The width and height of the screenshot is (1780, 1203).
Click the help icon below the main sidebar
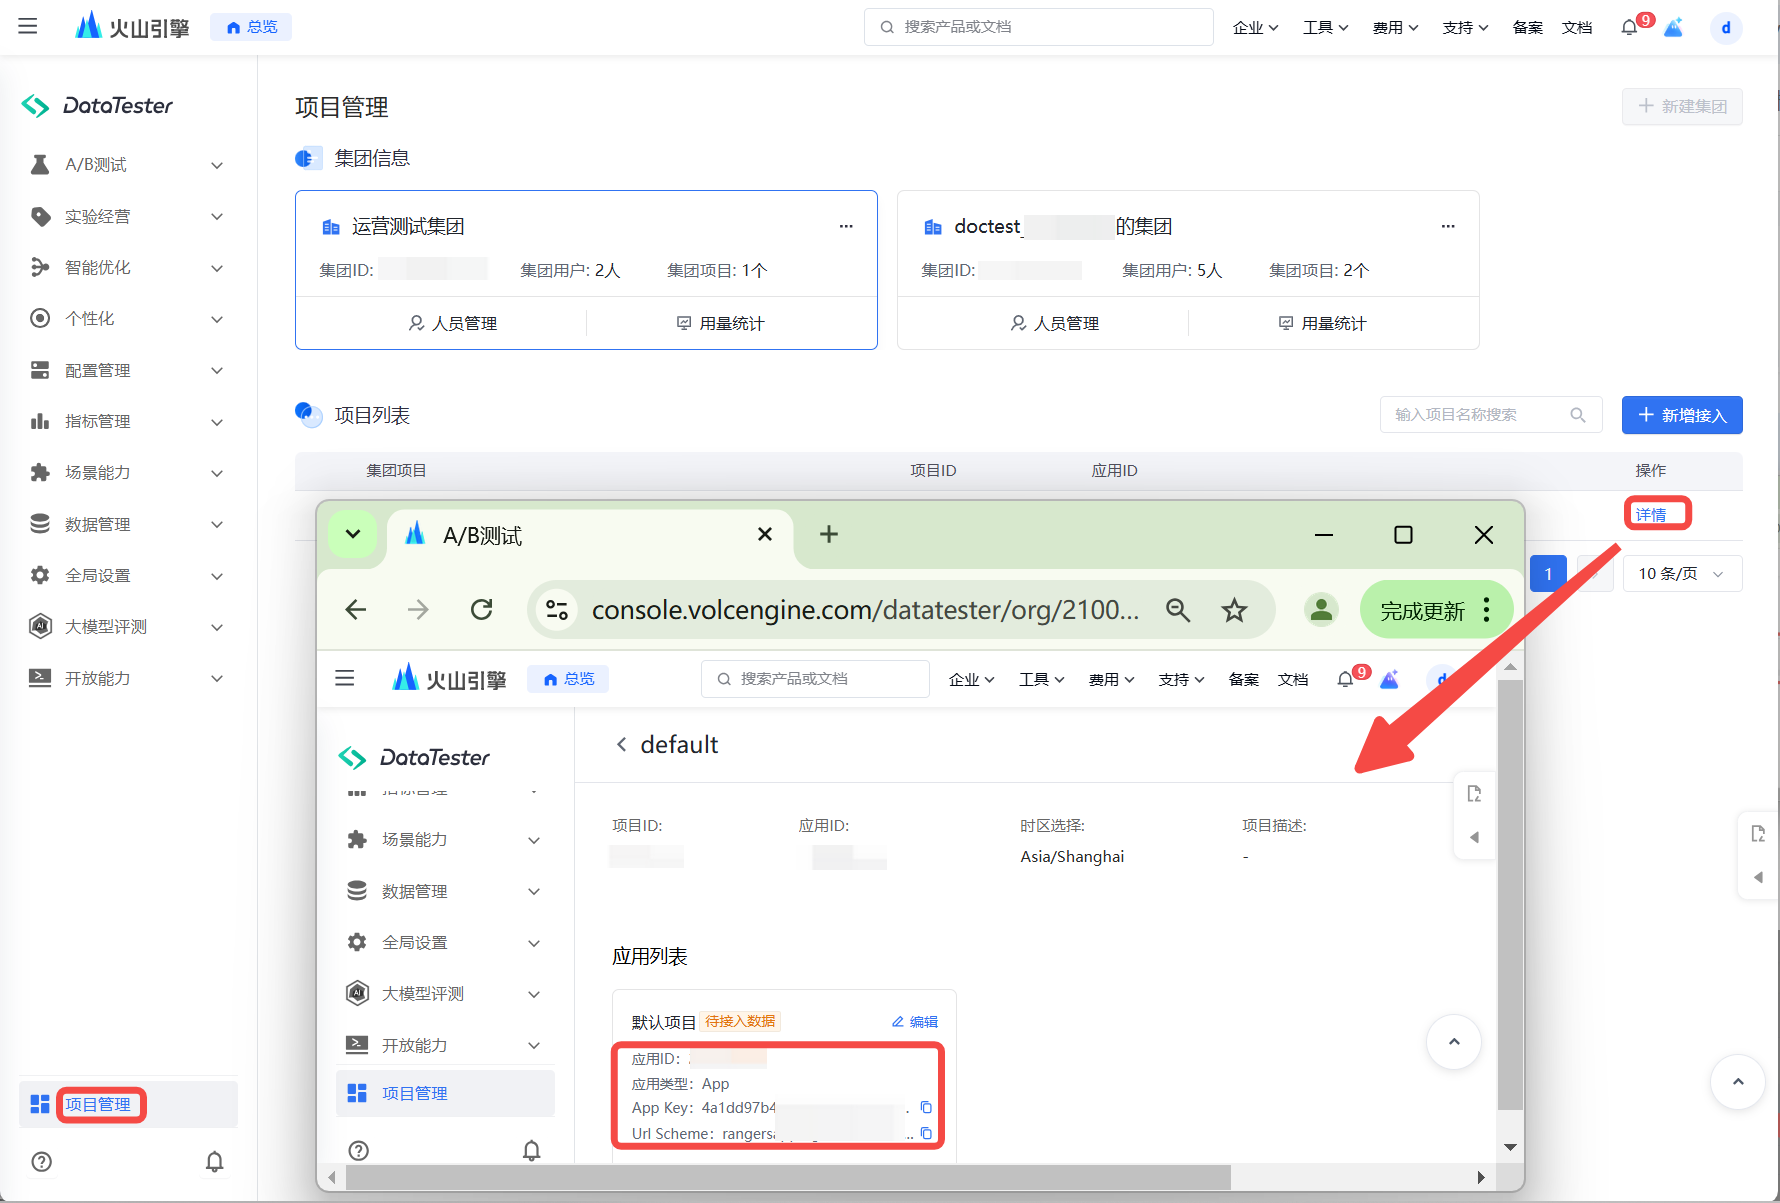[x=42, y=1162]
